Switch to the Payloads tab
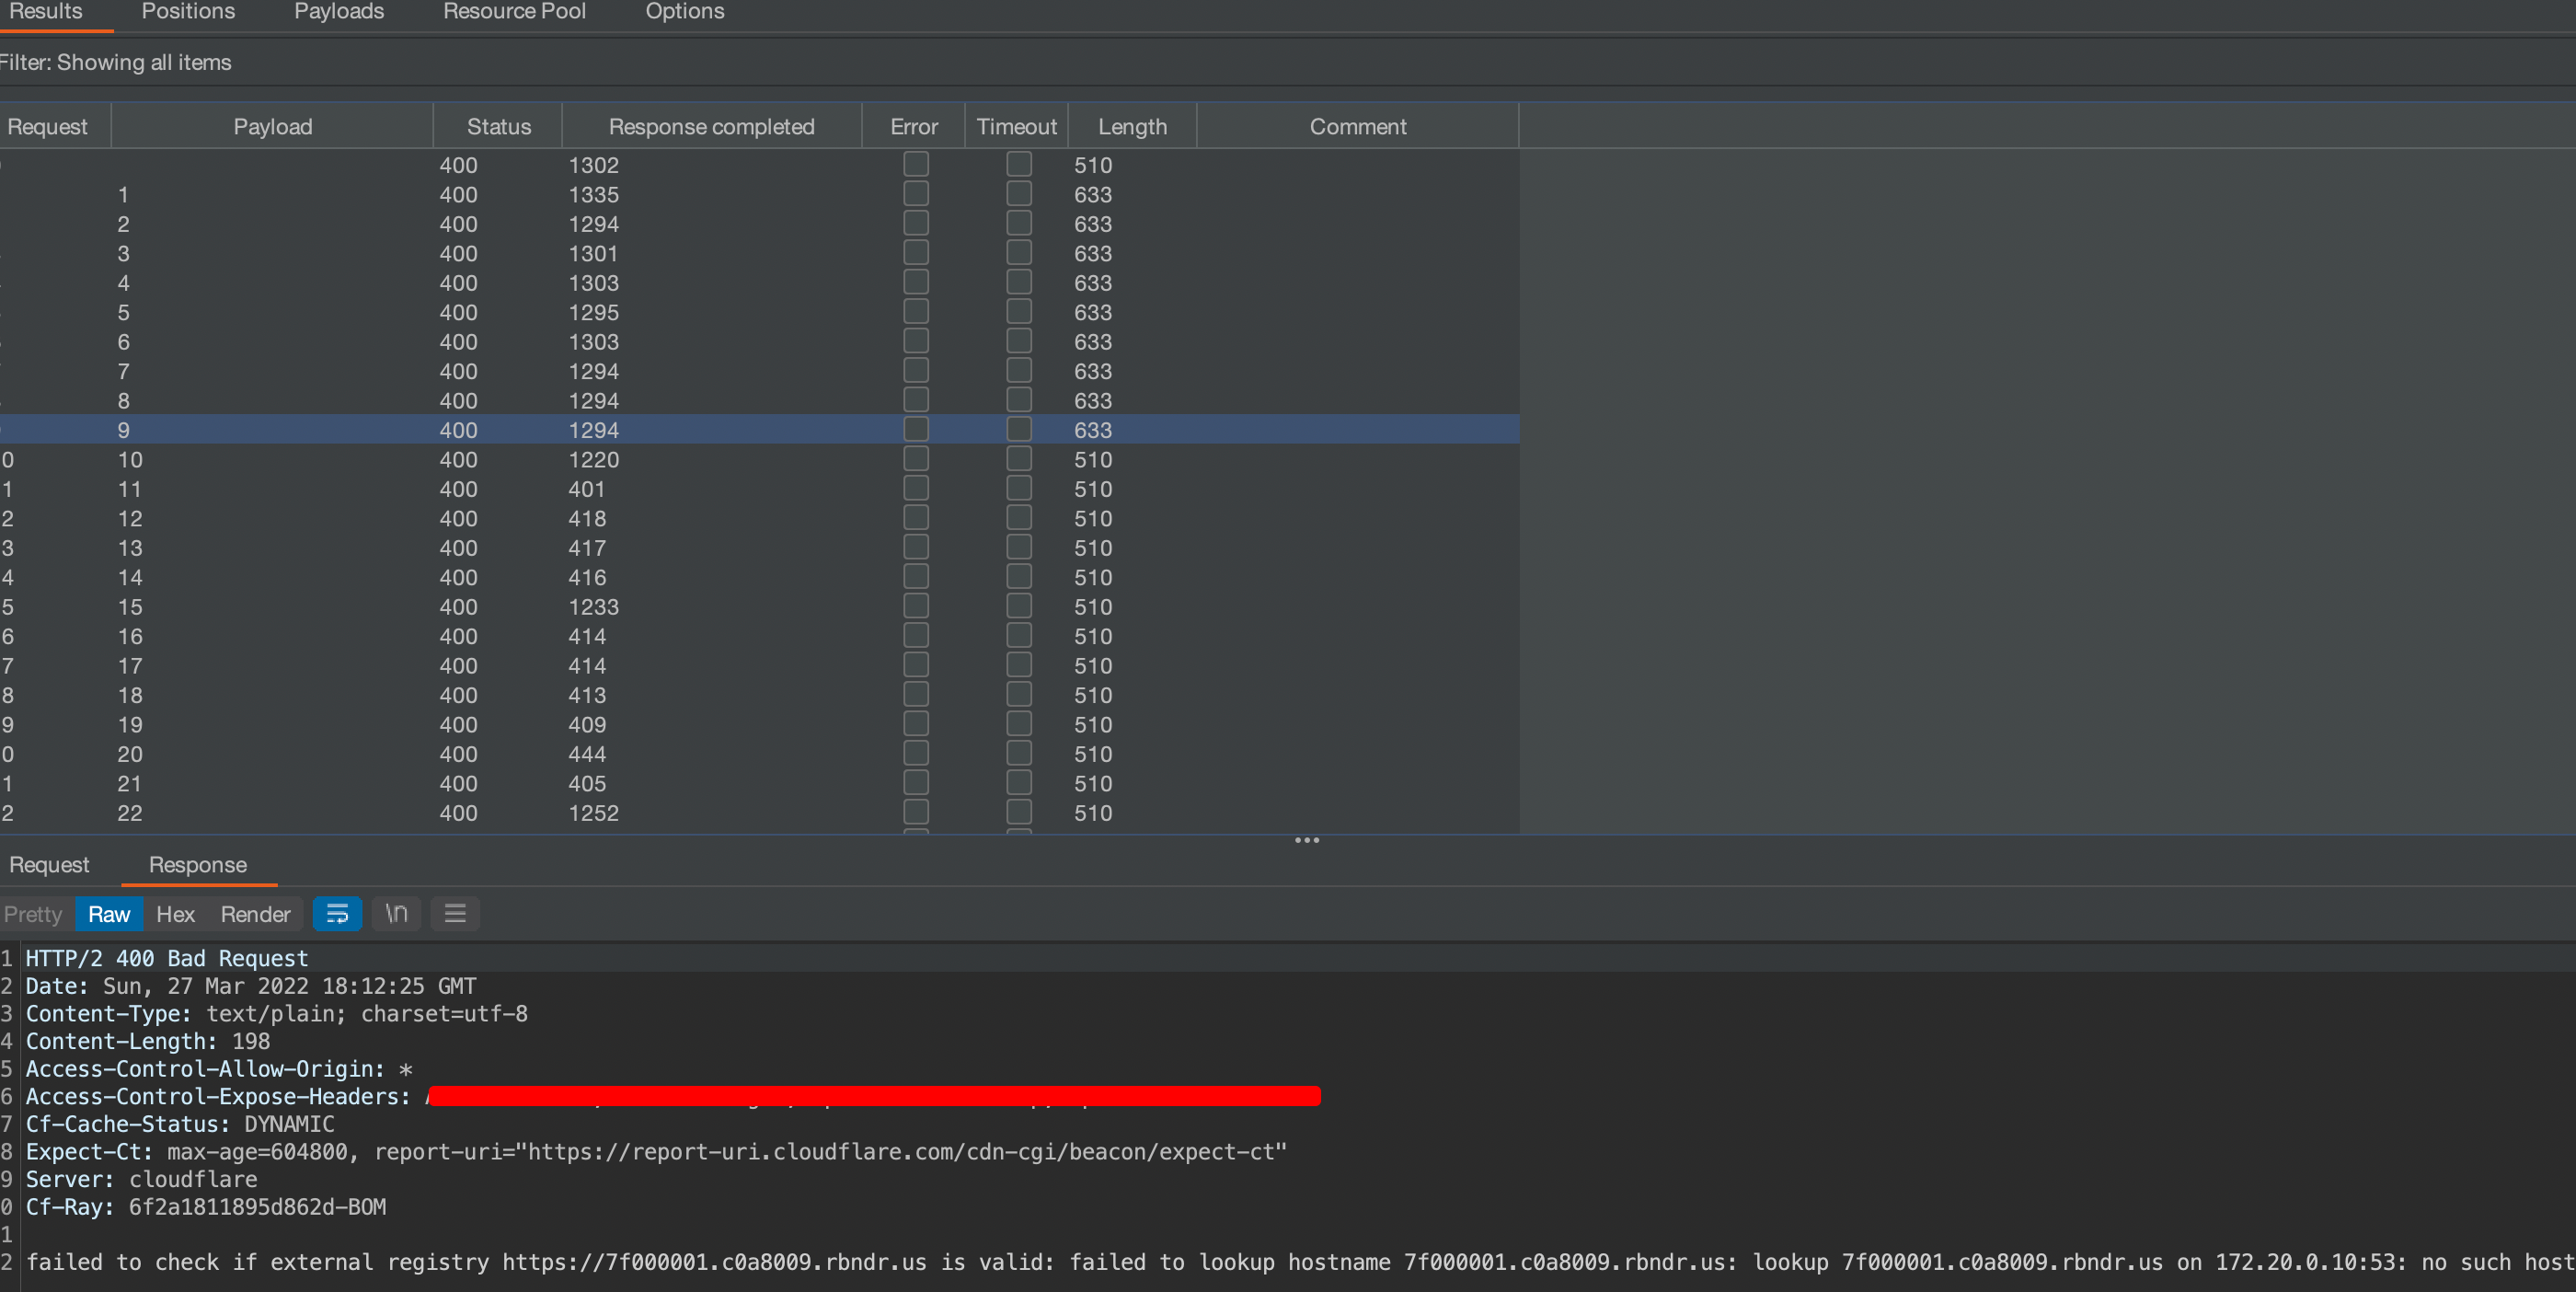Image resolution: width=2576 pixels, height=1292 pixels. point(338,12)
